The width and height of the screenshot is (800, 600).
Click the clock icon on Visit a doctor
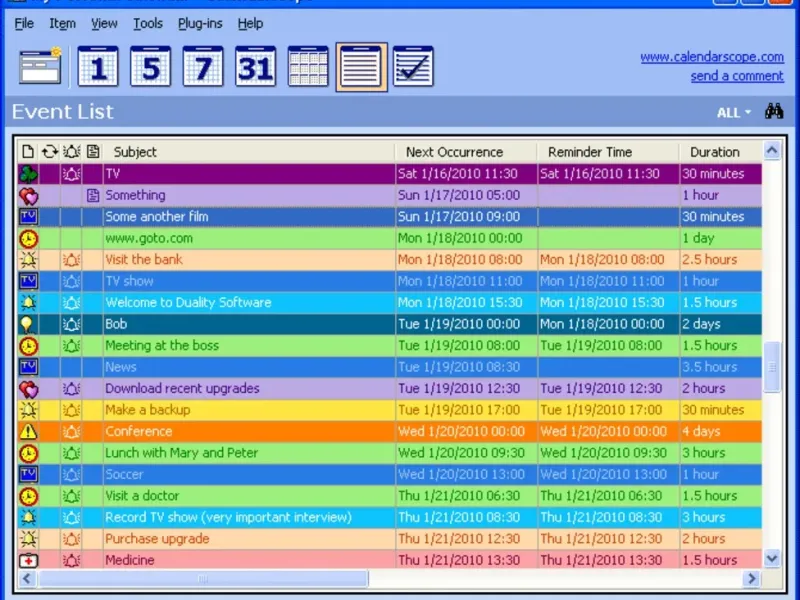[29, 496]
